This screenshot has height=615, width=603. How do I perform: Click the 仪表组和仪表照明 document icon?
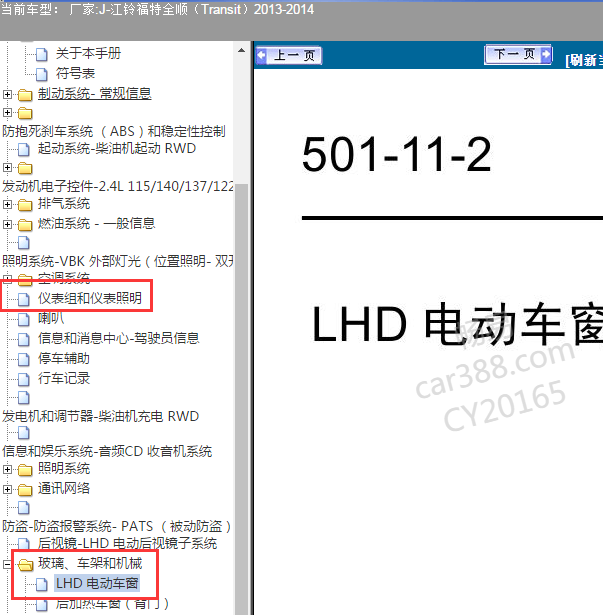24,299
